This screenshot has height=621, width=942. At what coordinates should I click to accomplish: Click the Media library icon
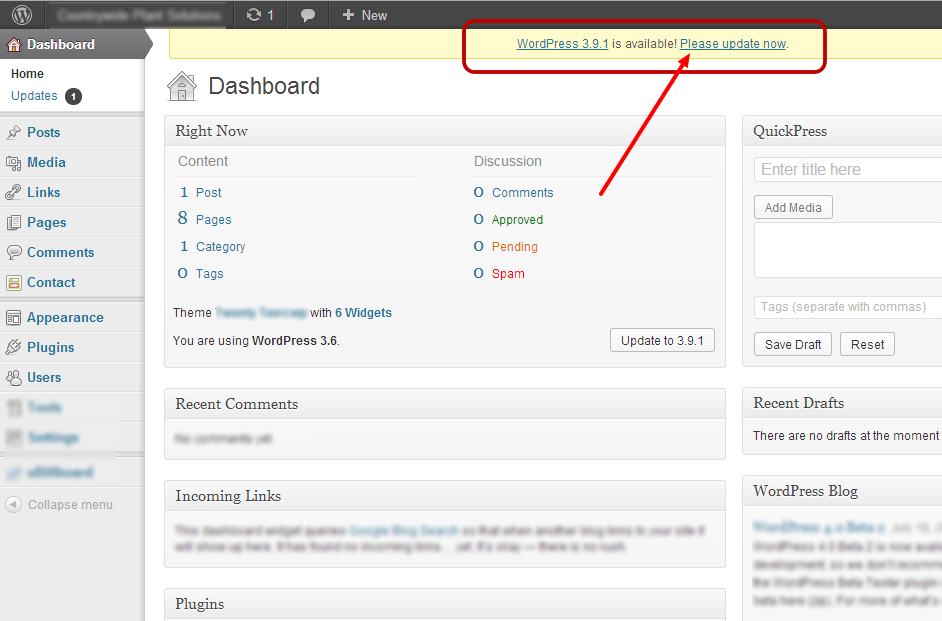tap(13, 162)
